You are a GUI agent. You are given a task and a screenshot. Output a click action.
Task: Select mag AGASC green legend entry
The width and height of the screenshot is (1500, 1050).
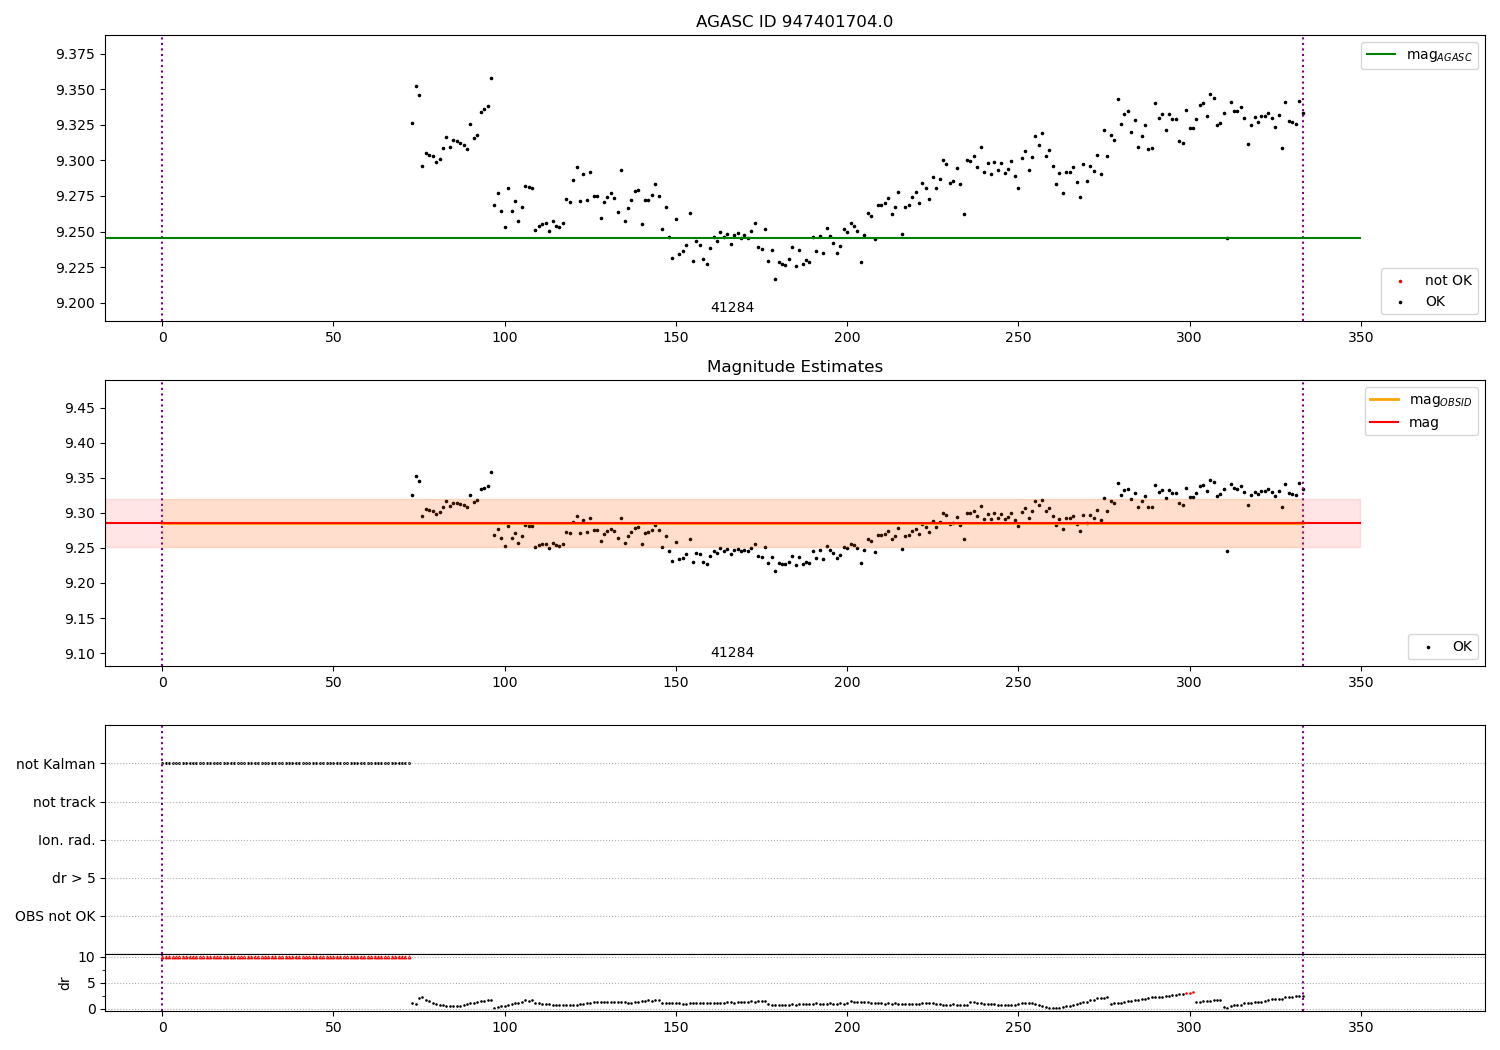click(x=1419, y=55)
